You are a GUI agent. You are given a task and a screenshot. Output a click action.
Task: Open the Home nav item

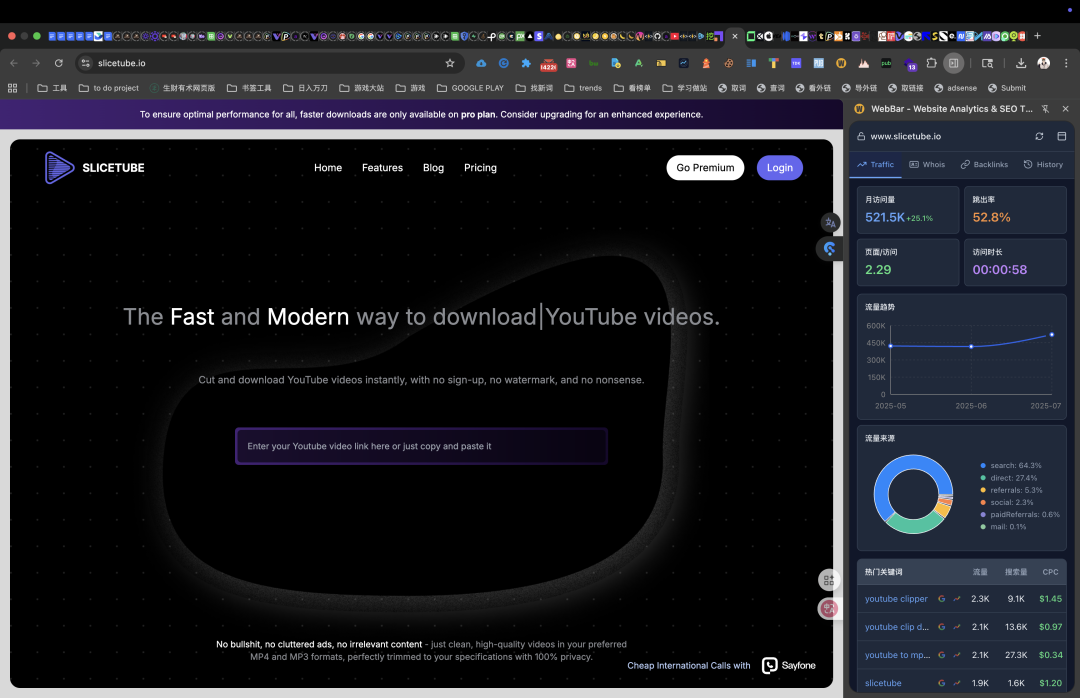(328, 167)
